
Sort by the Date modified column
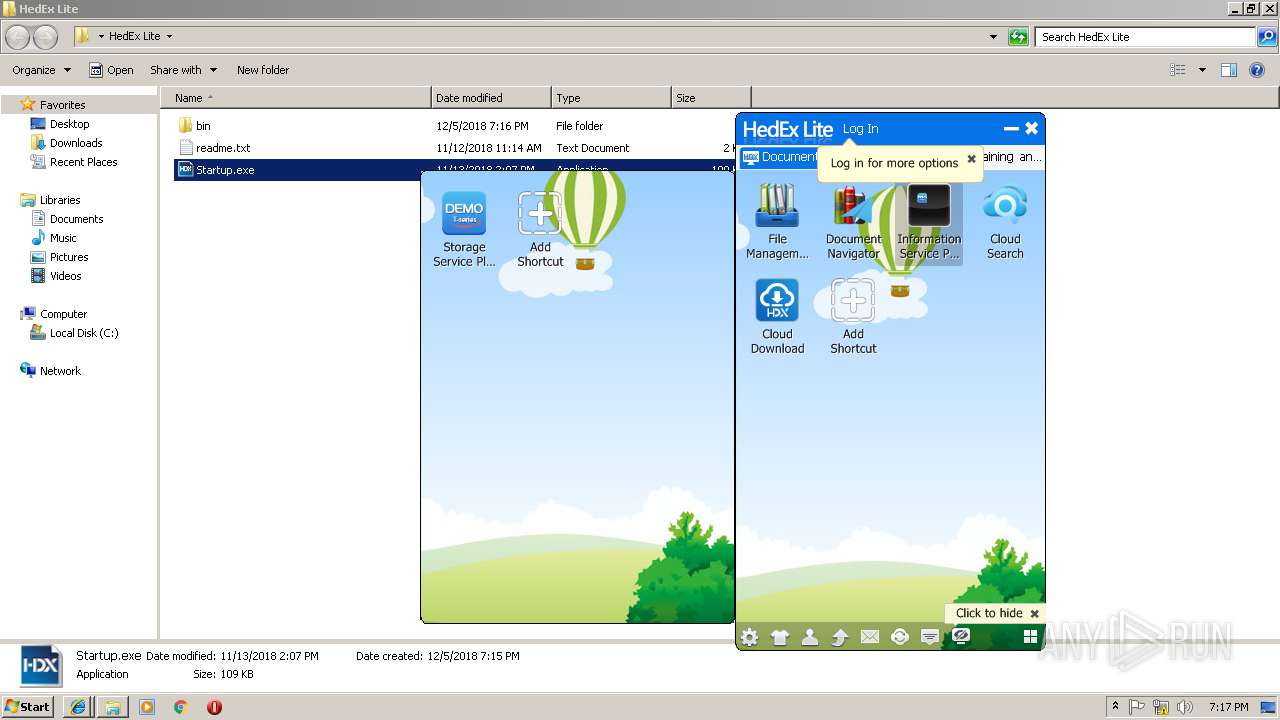491,98
